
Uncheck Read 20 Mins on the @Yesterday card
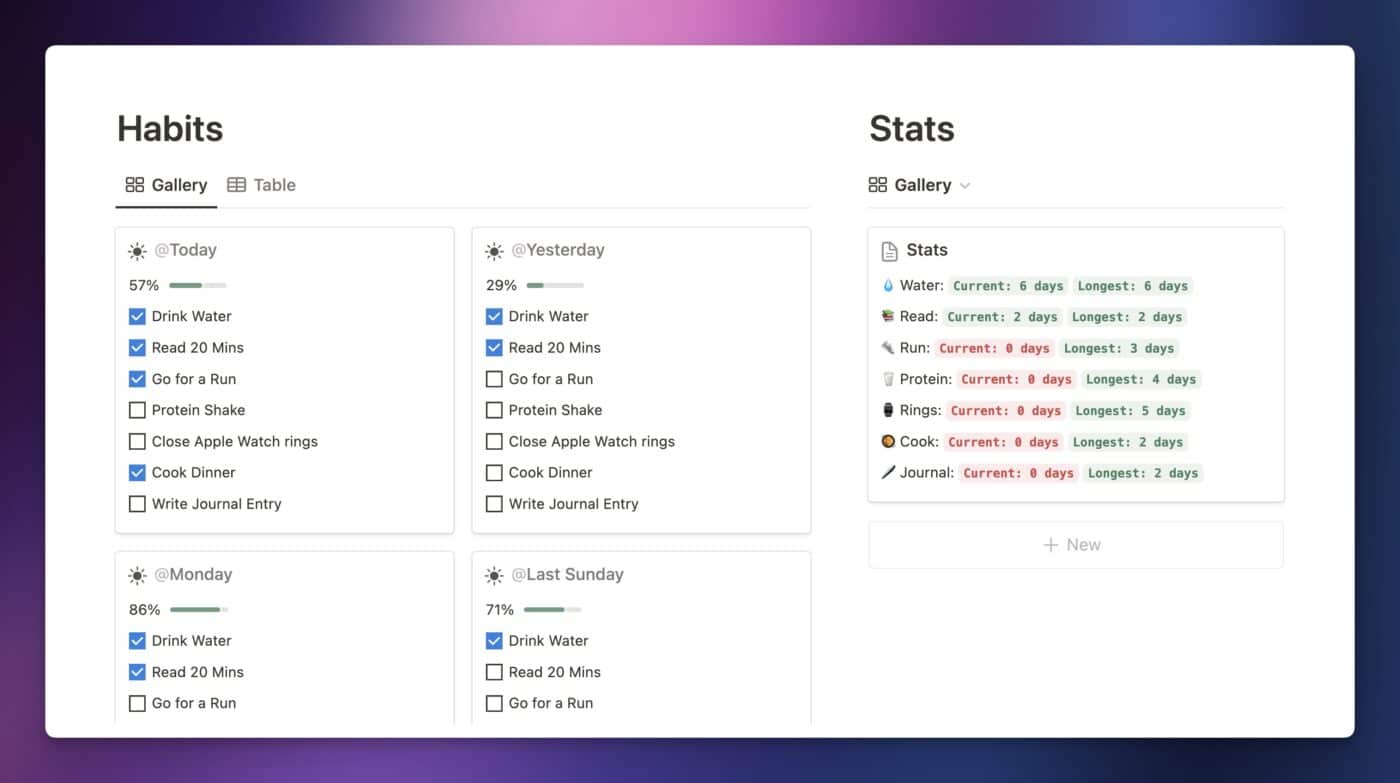tap(494, 348)
